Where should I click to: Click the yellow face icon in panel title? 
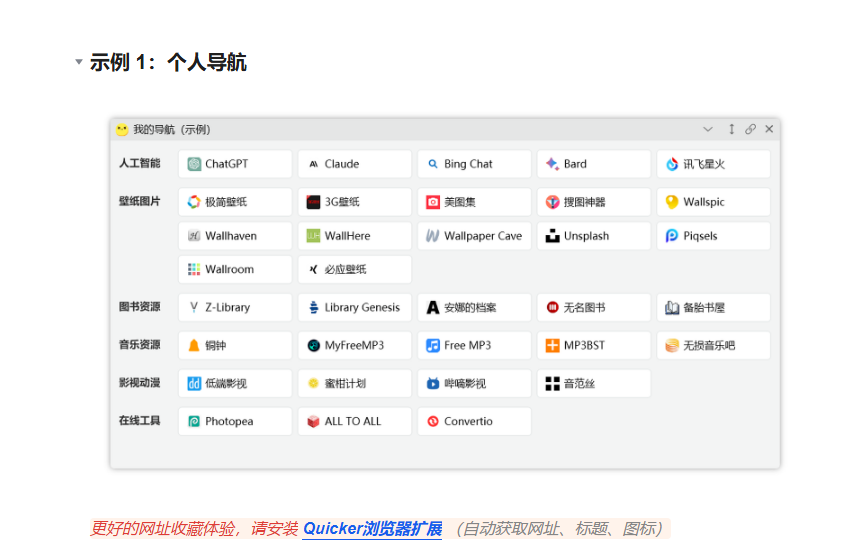(122, 129)
